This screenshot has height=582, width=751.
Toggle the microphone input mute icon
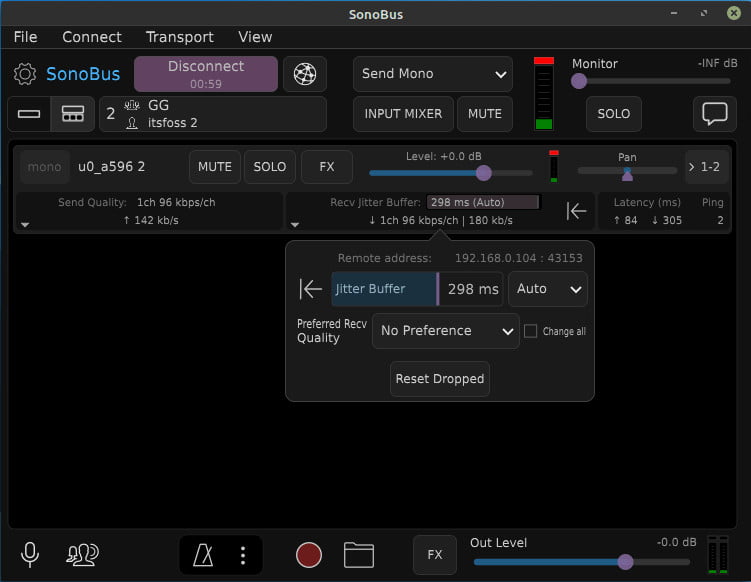[30, 555]
